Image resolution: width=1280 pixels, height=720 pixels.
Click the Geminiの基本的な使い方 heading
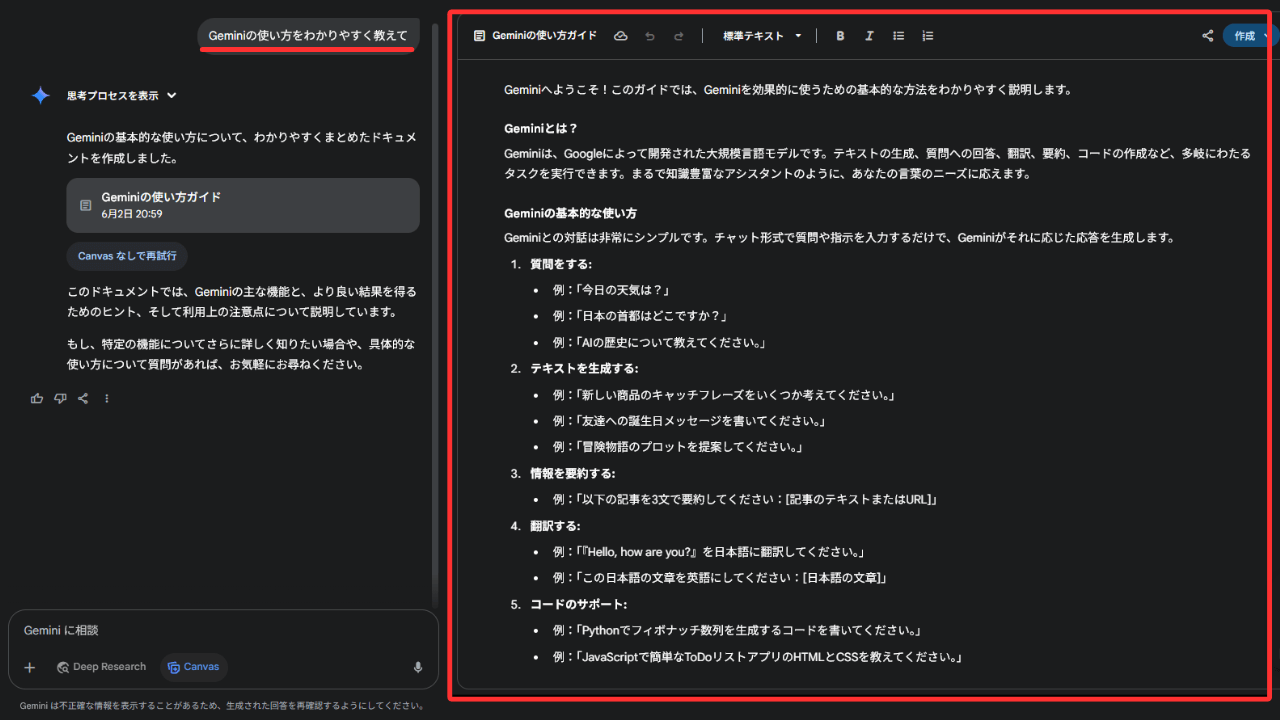click(570, 213)
